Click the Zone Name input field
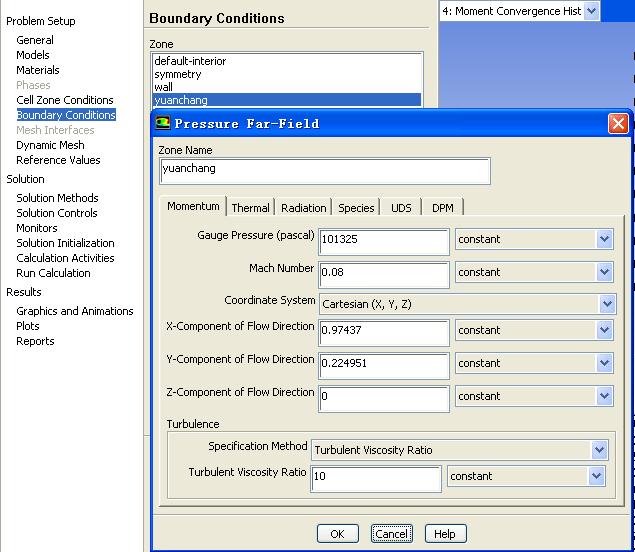Image resolution: width=635 pixels, height=552 pixels. click(x=324, y=171)
